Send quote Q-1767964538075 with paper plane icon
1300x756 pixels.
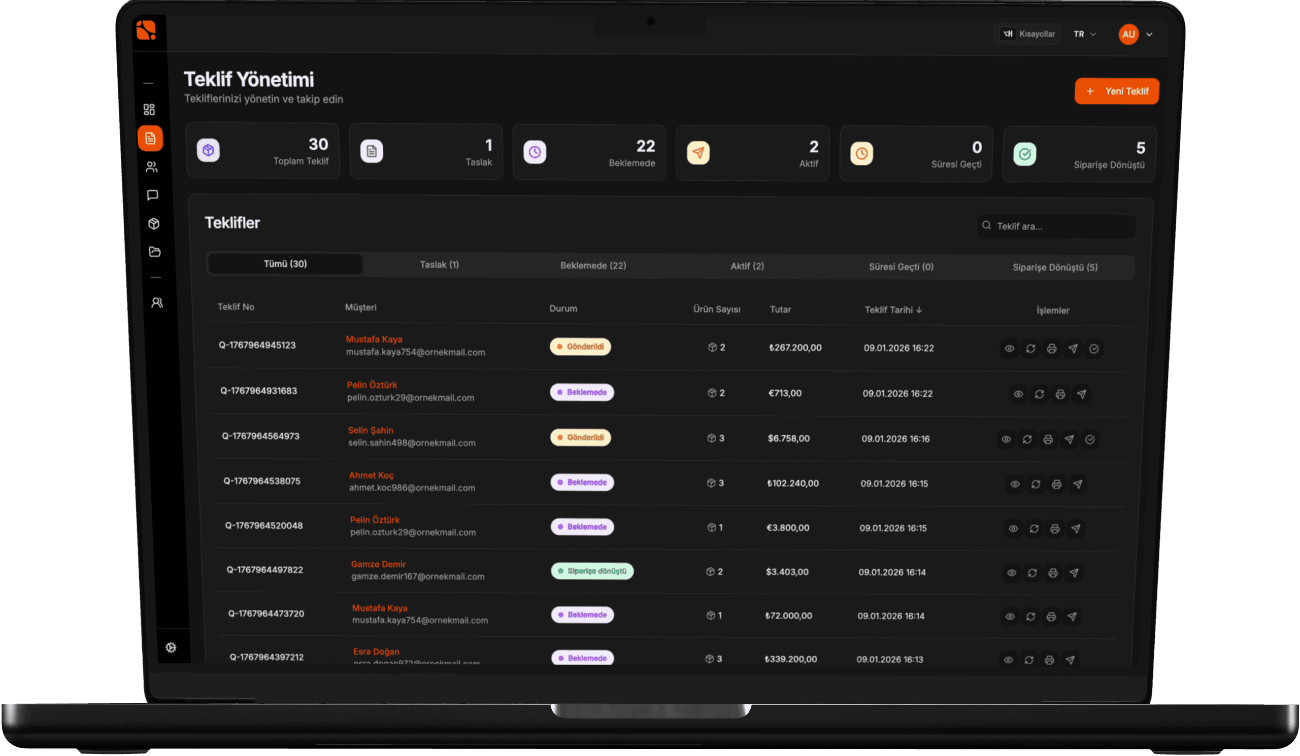tap(1077, 484)
